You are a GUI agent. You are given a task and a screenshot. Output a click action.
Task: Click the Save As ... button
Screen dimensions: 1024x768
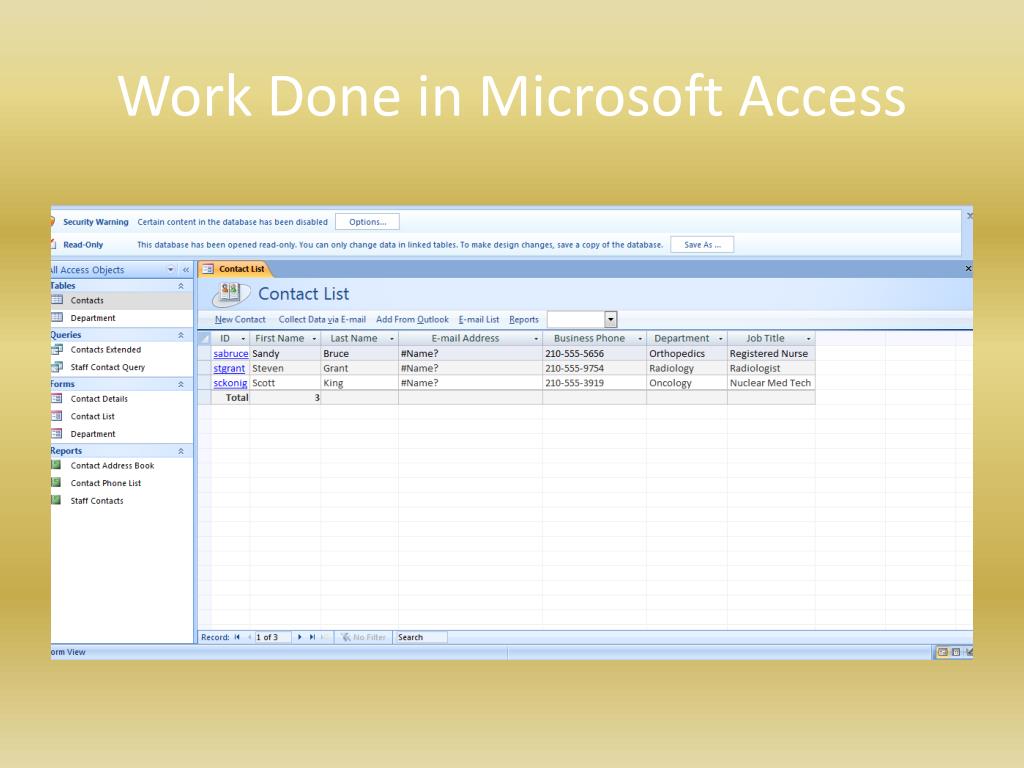click(702, 245)
